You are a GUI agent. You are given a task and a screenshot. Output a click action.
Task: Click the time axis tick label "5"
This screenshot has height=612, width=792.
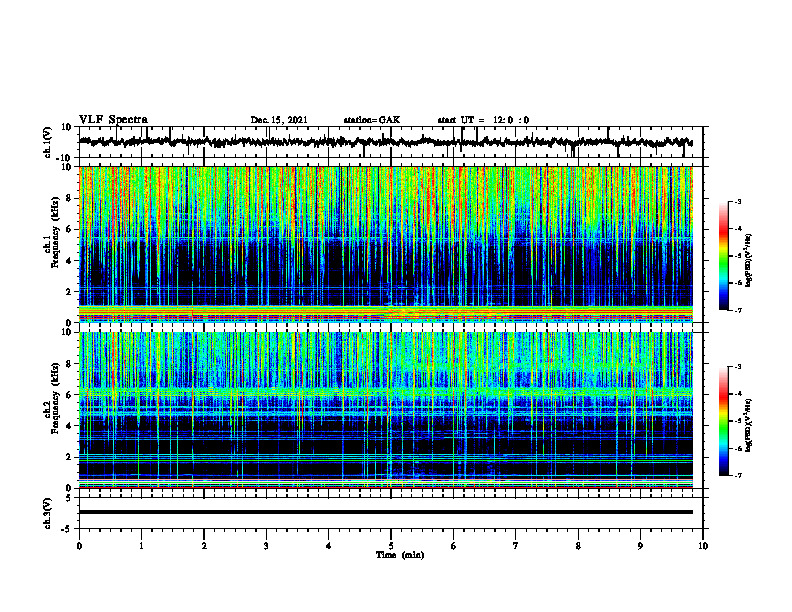[391, 546]
